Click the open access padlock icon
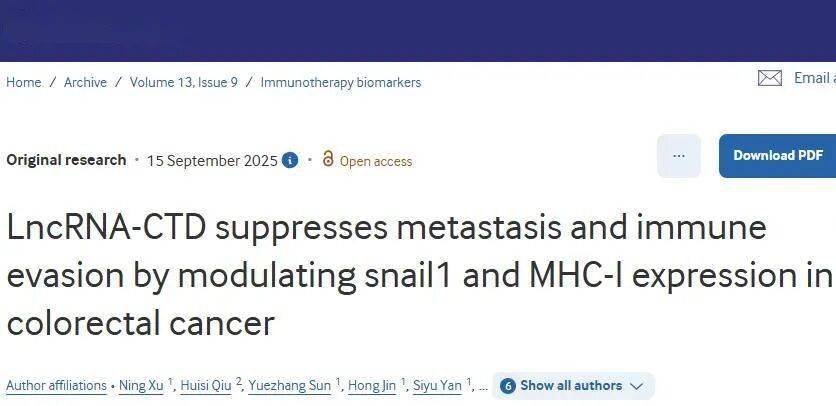 coord(327,160)
